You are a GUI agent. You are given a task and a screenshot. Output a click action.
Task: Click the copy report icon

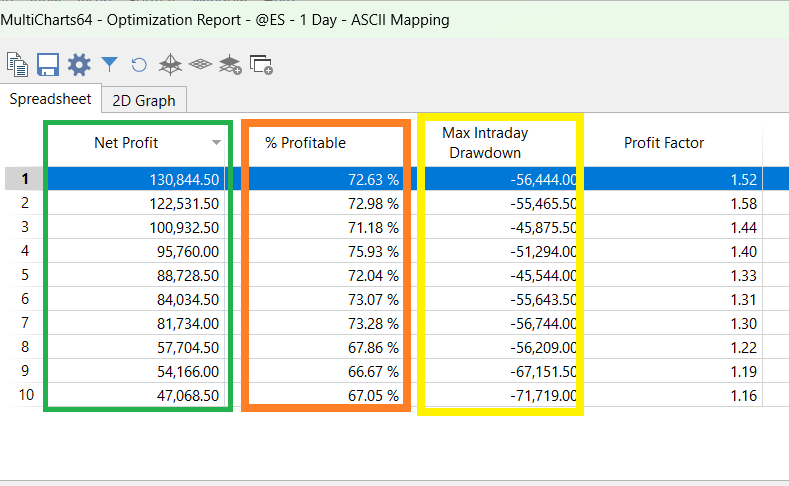[17, 65]
